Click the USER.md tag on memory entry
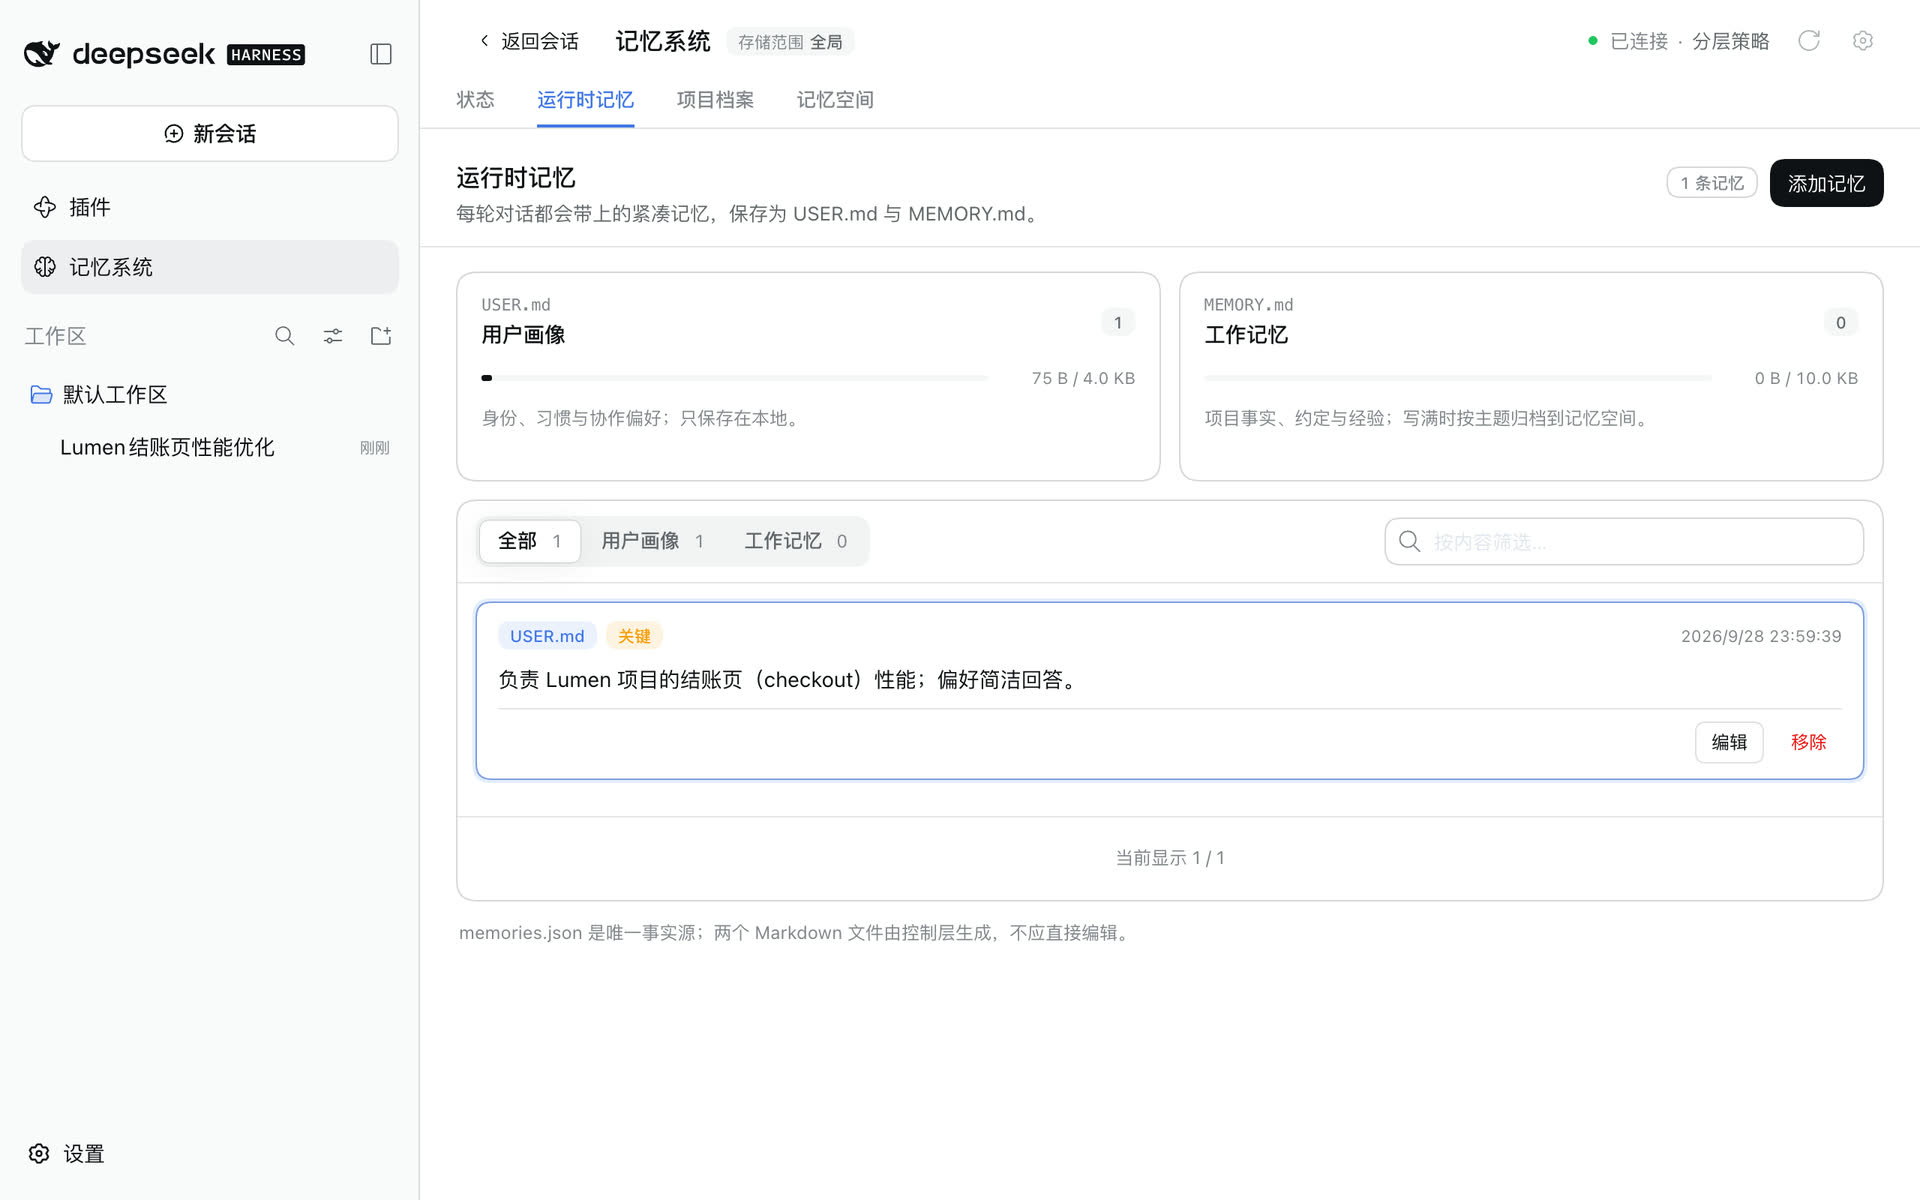This screenshot has height=1200, width=1920. point(547,636)
